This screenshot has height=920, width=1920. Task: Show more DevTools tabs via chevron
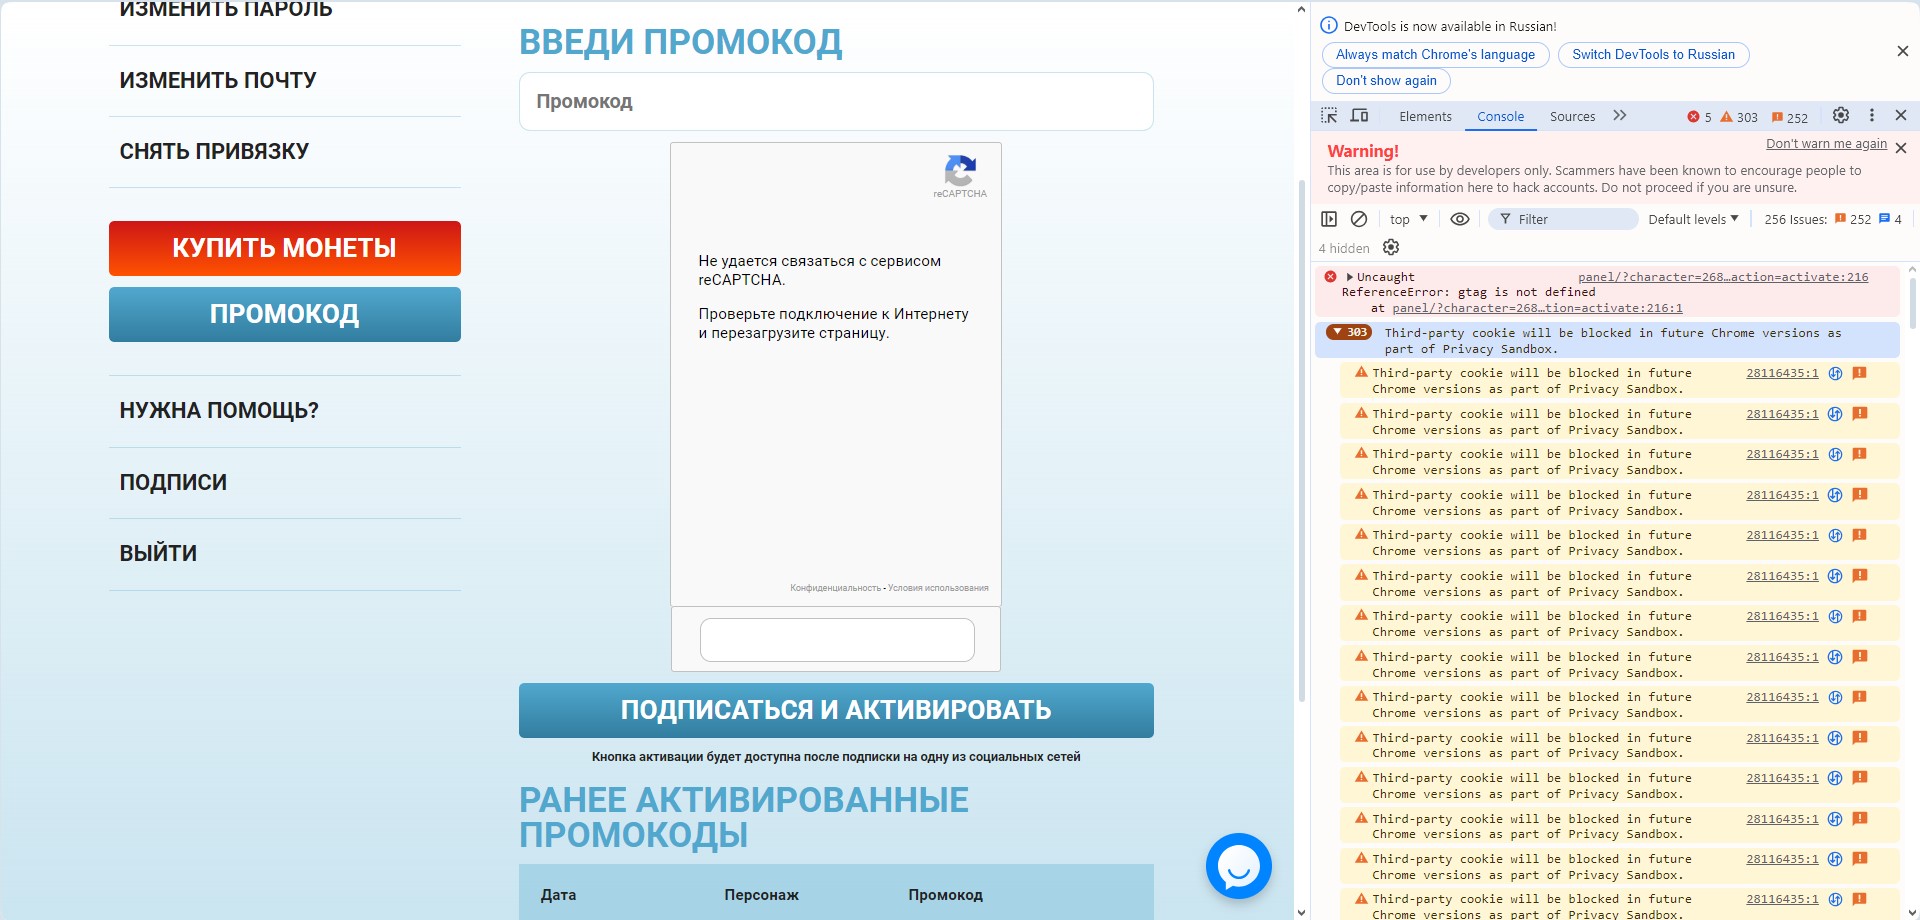1620,116
